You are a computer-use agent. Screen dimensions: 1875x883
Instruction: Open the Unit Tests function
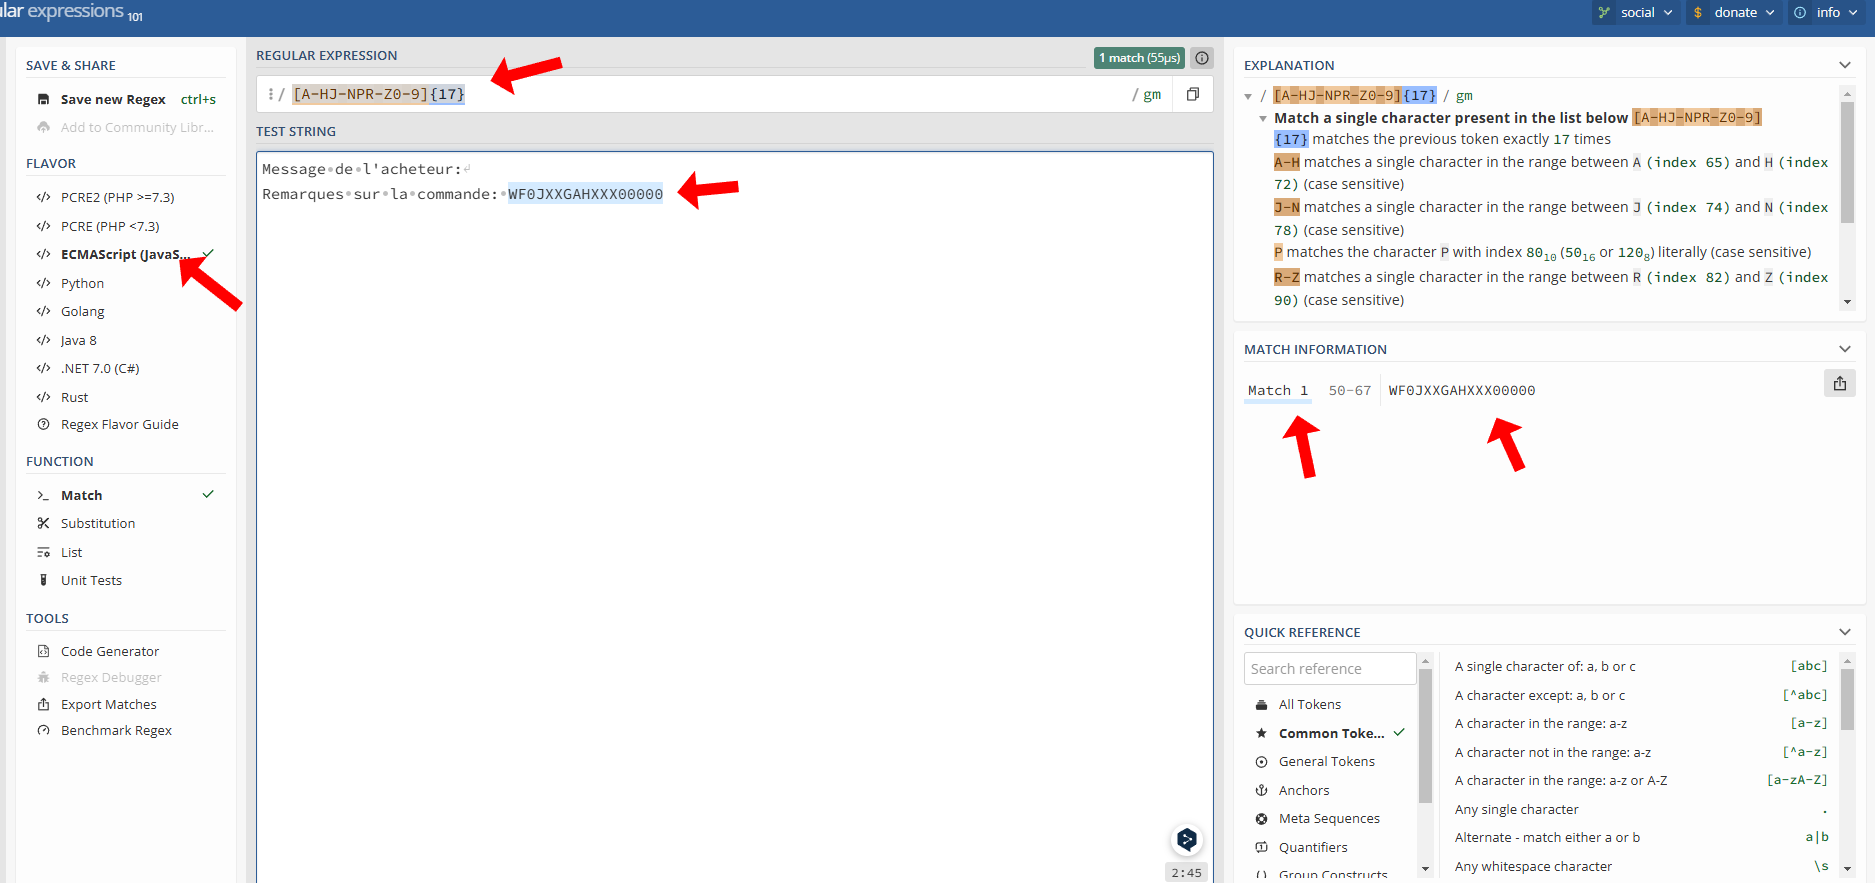tap(91, 580)
